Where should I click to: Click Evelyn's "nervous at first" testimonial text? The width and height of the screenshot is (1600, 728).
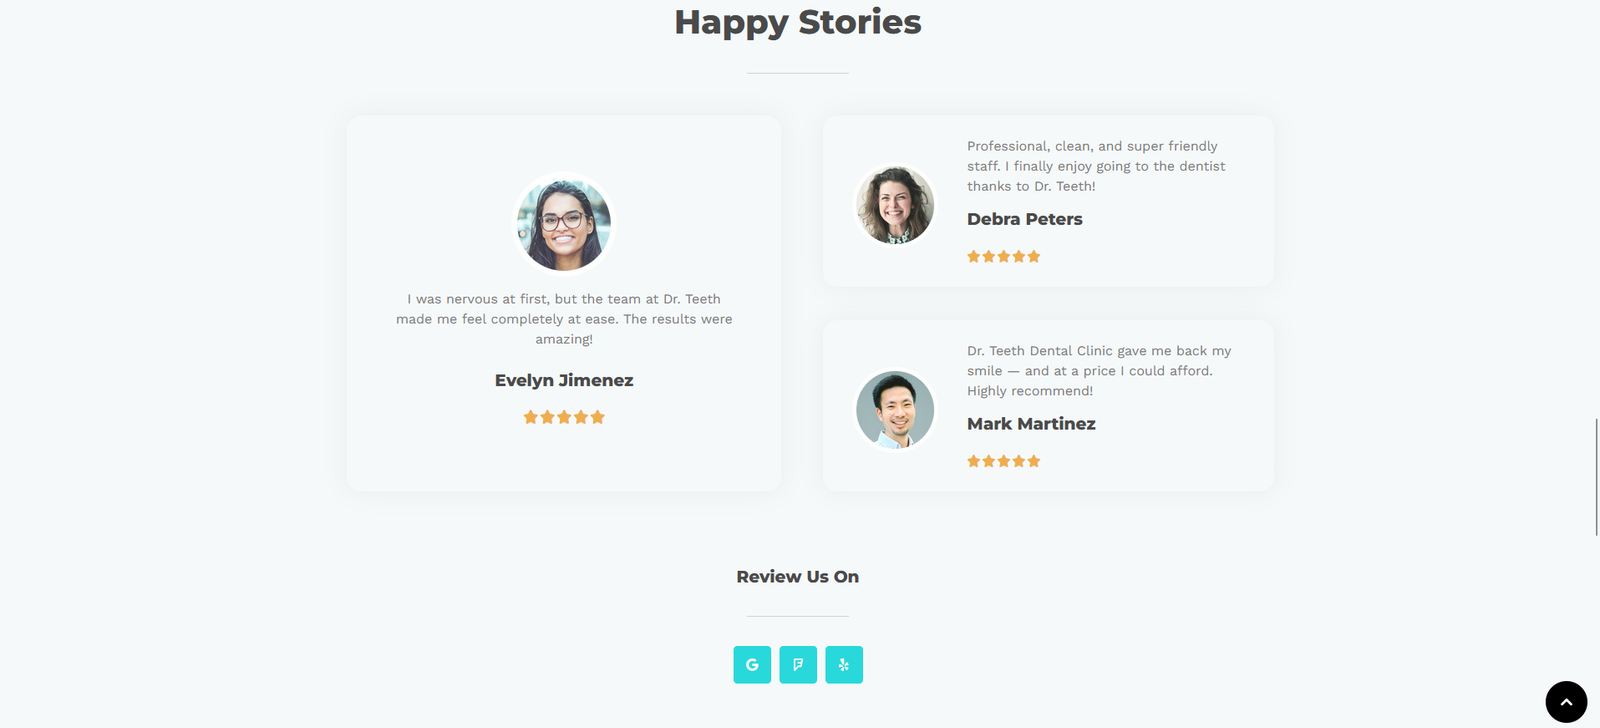564,319
